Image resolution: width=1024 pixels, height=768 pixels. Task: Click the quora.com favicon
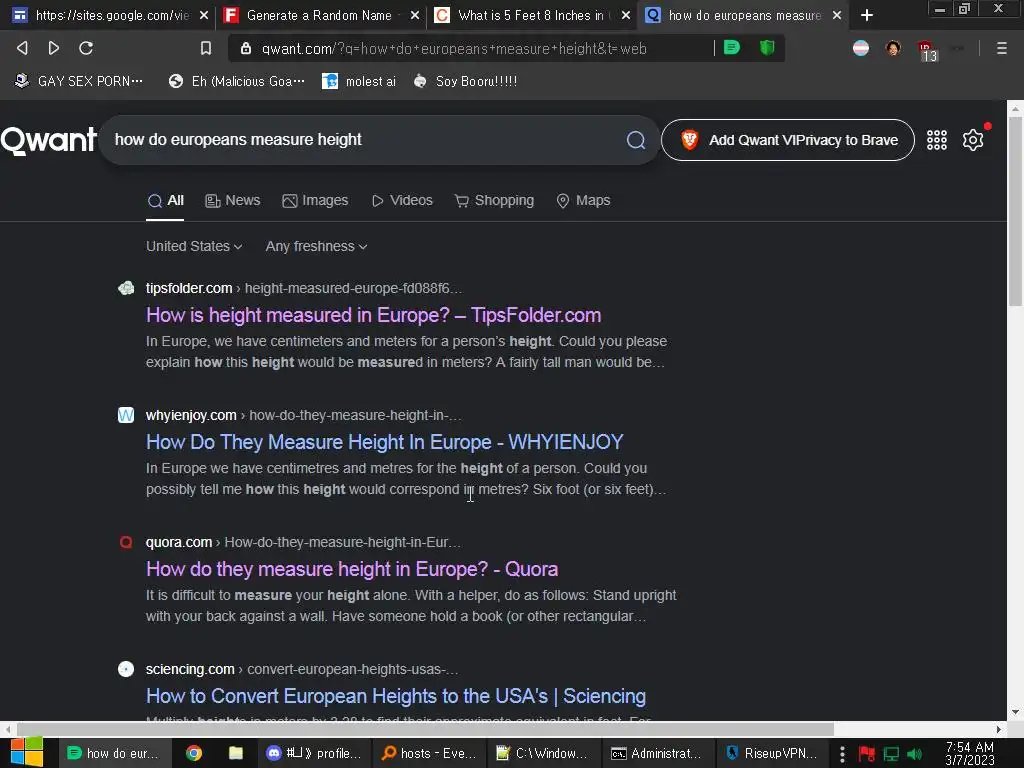click(x=126, y=542)
